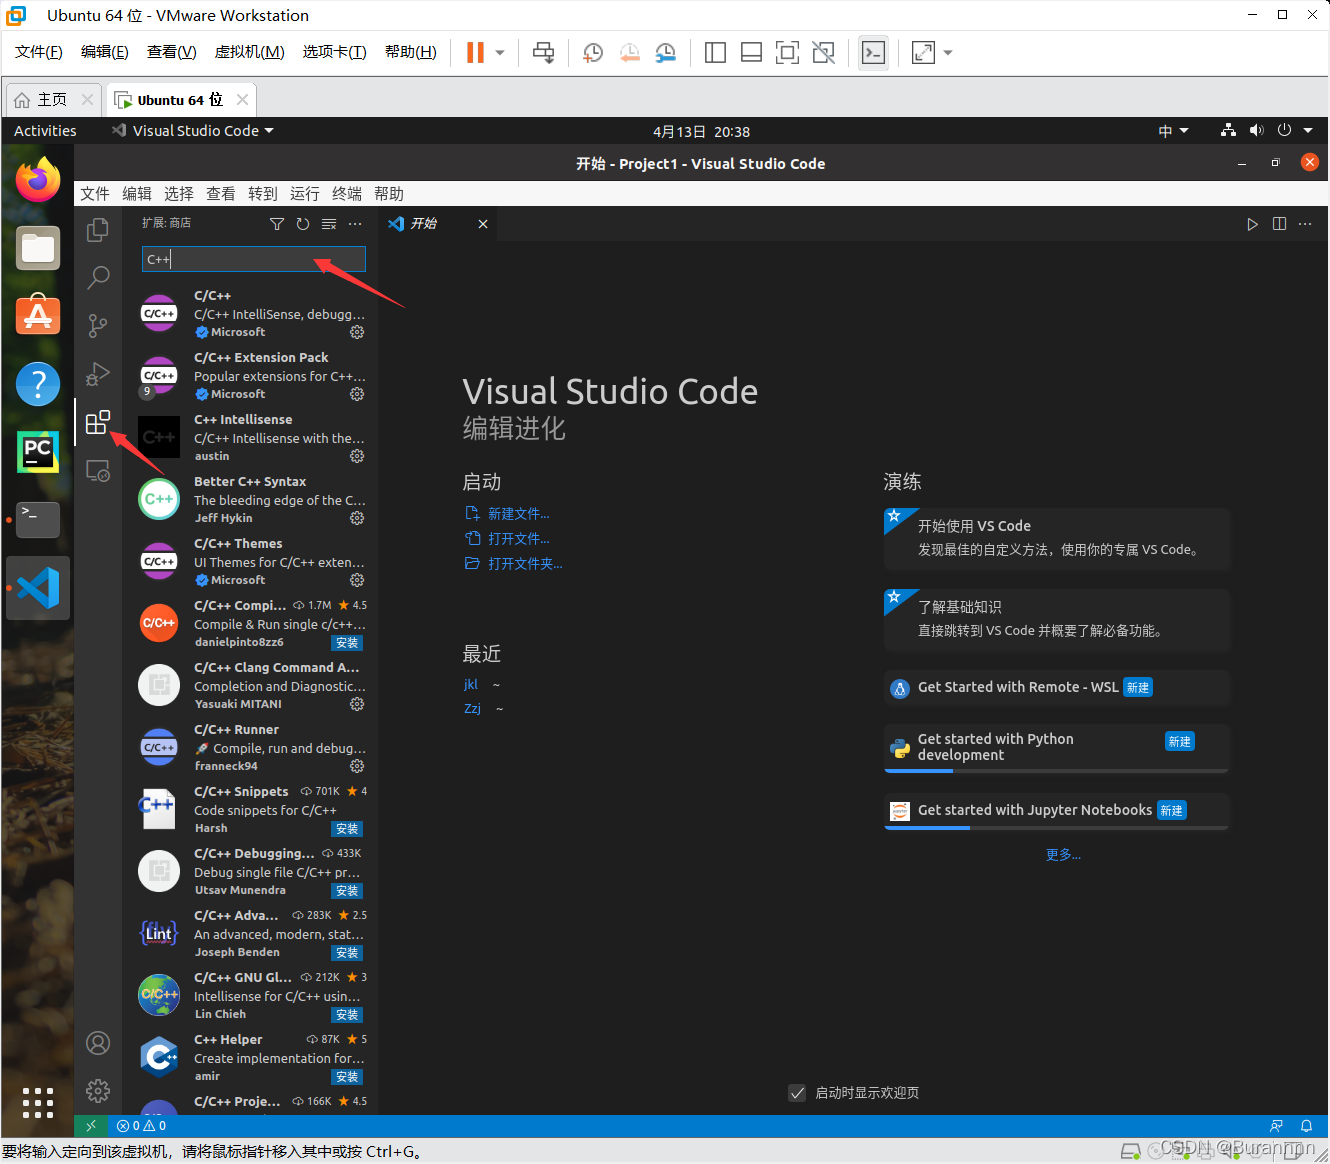
Task: Open gear settings for C/C++ Extension Pack
Action: pyautogui.click(x=357, y=394)
